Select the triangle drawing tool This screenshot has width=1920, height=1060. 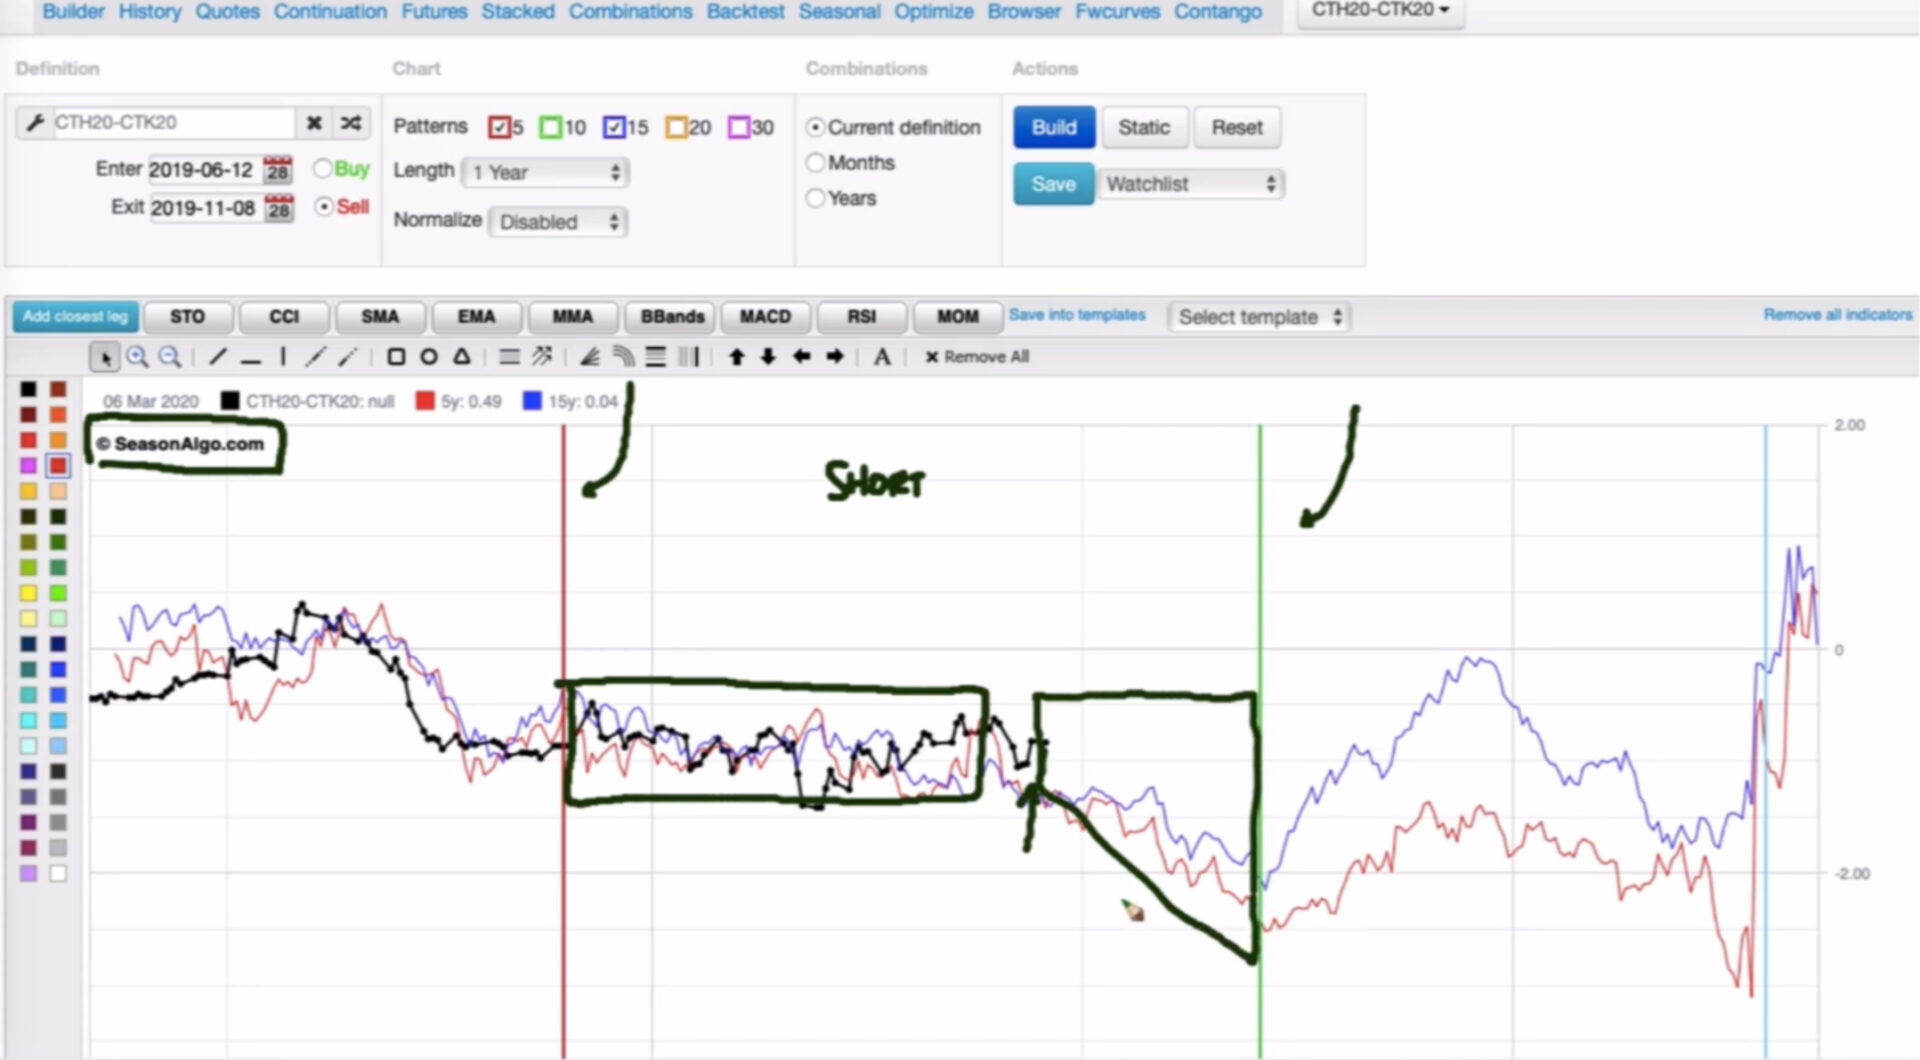[461, 357]
